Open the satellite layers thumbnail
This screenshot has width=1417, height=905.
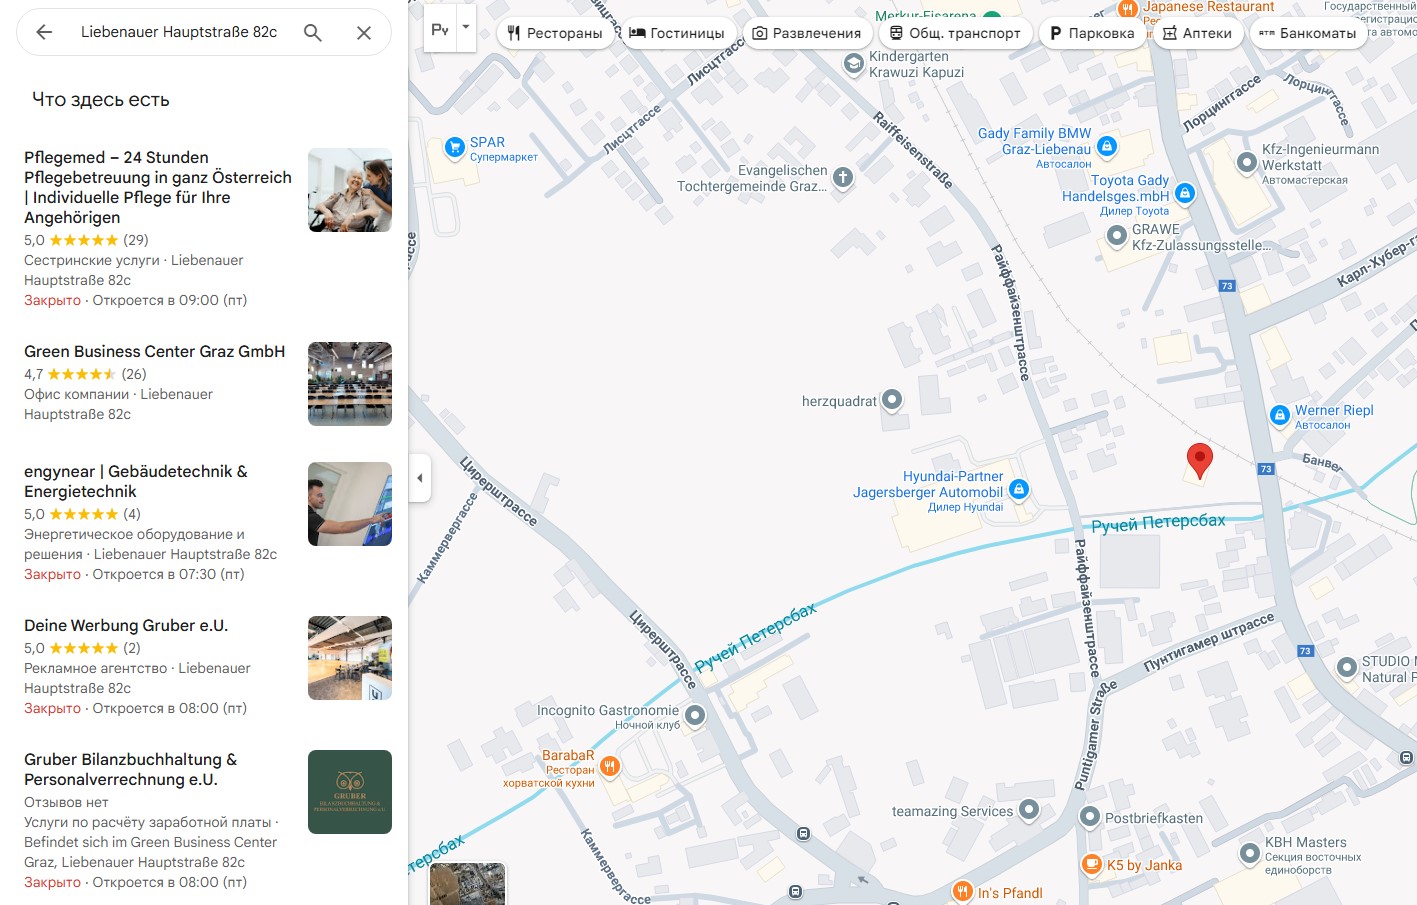(467, 883)
